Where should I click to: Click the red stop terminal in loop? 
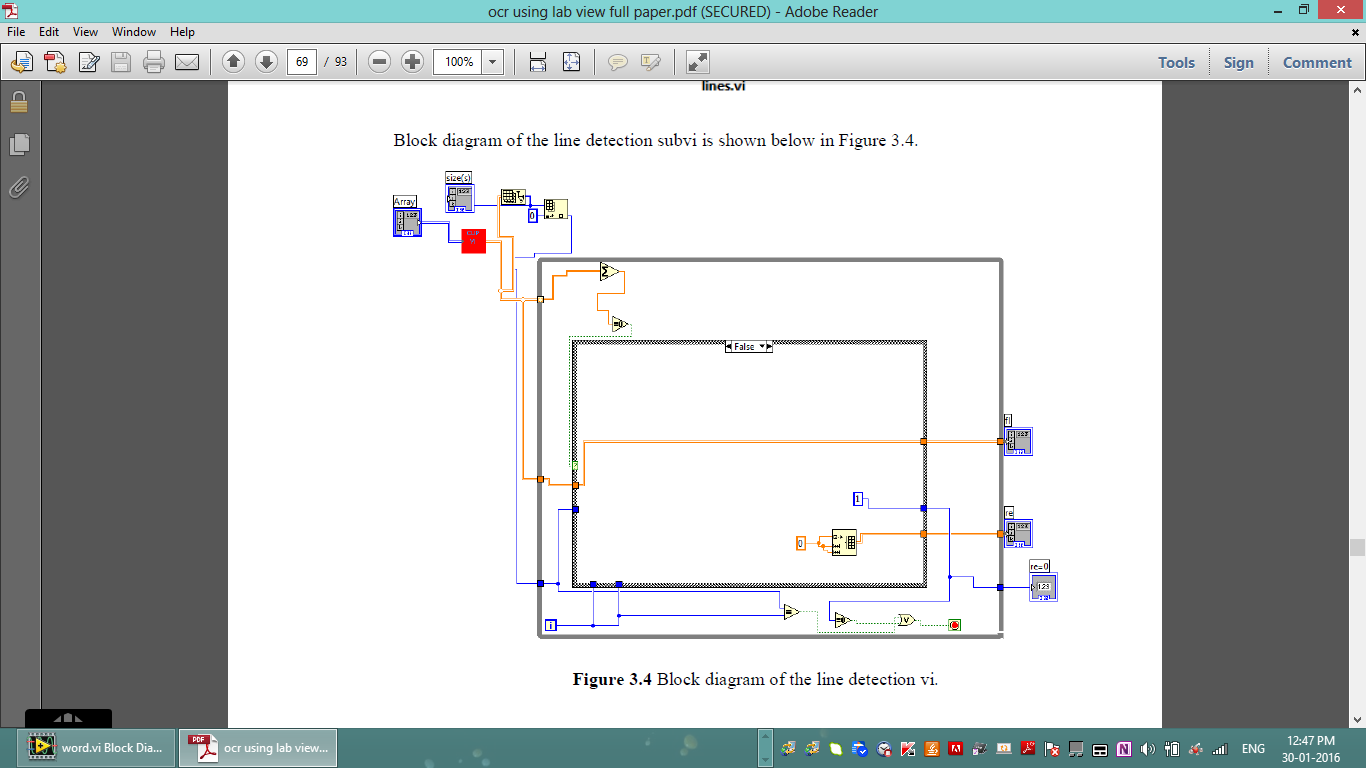coord(954,625)
